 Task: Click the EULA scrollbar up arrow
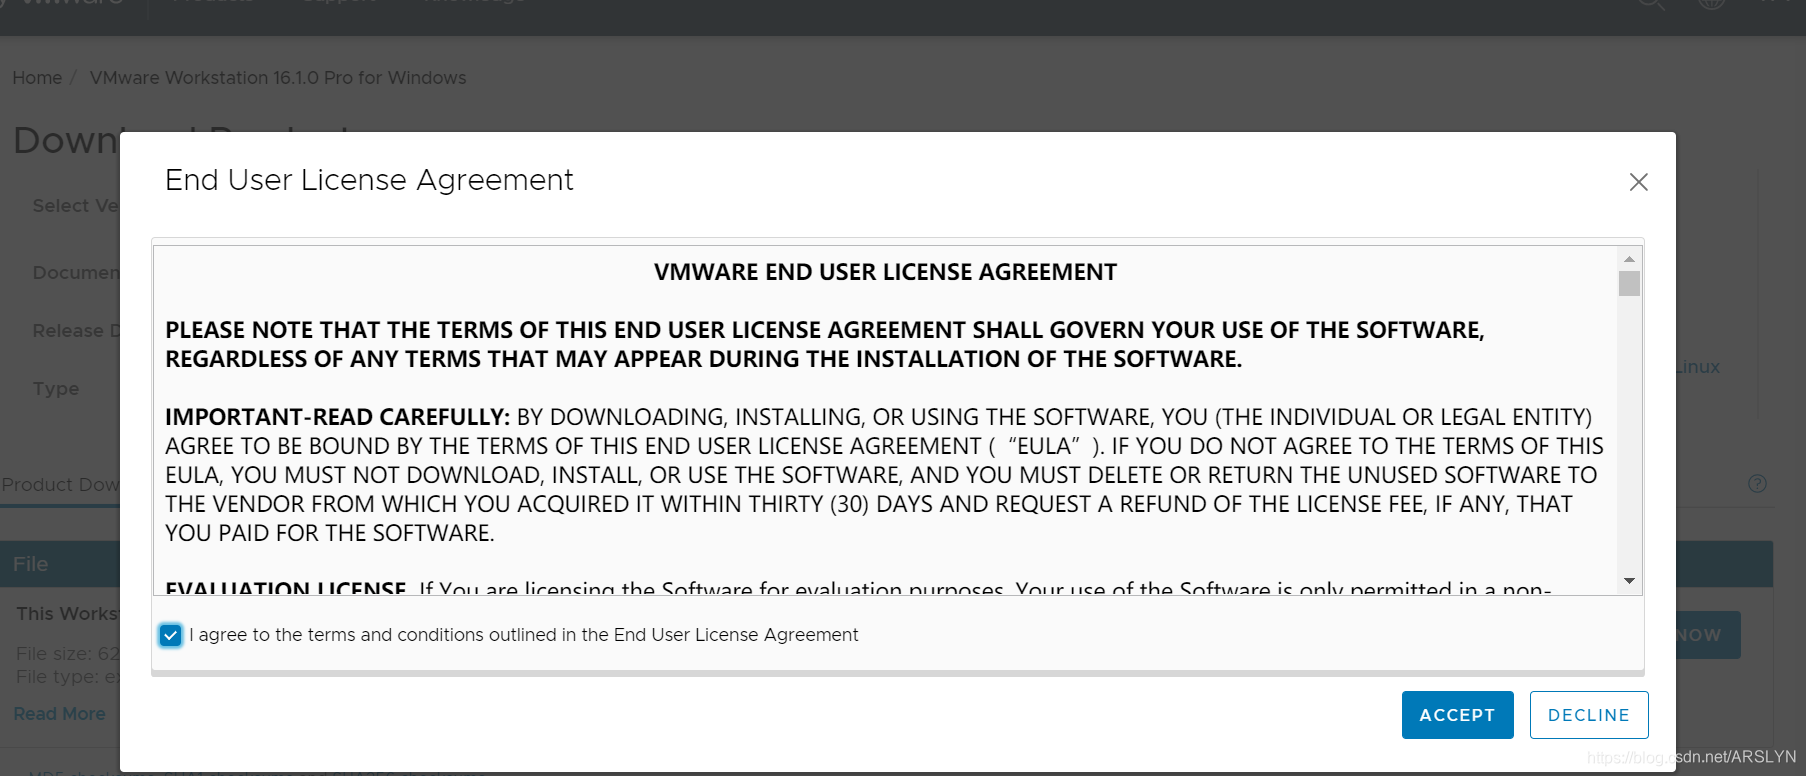(x=1629, y=259)
